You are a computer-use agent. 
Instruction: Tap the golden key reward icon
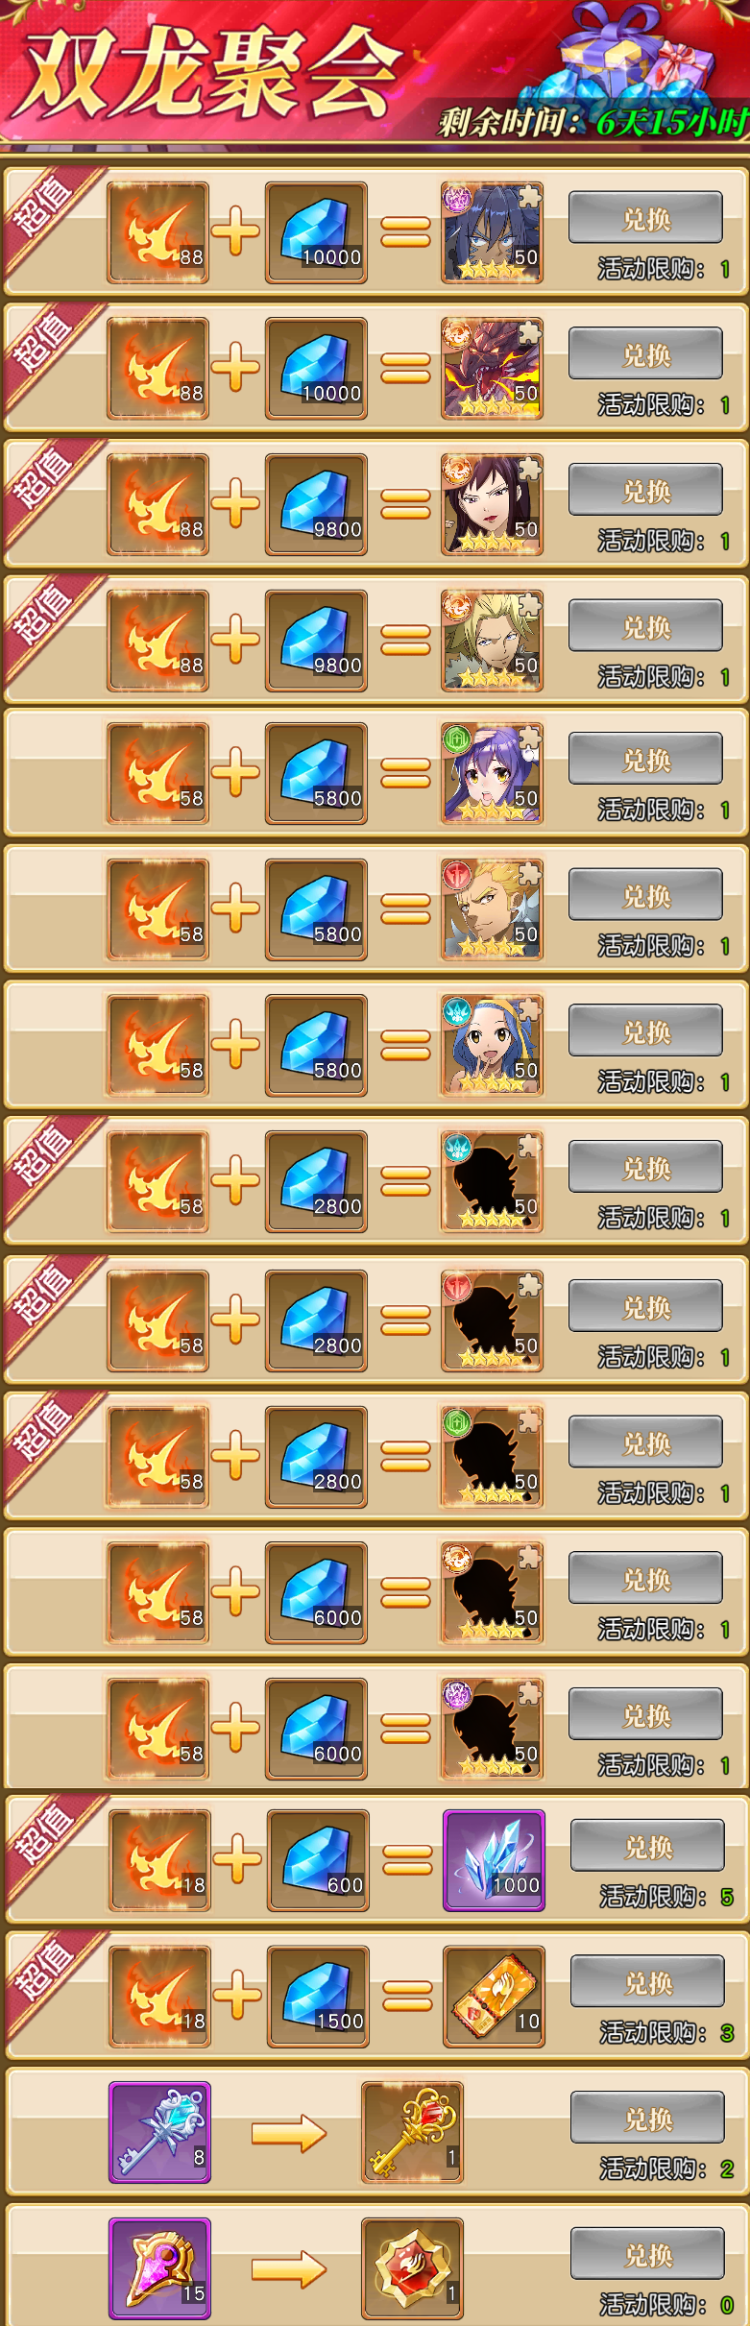[x=412, y=2132]
